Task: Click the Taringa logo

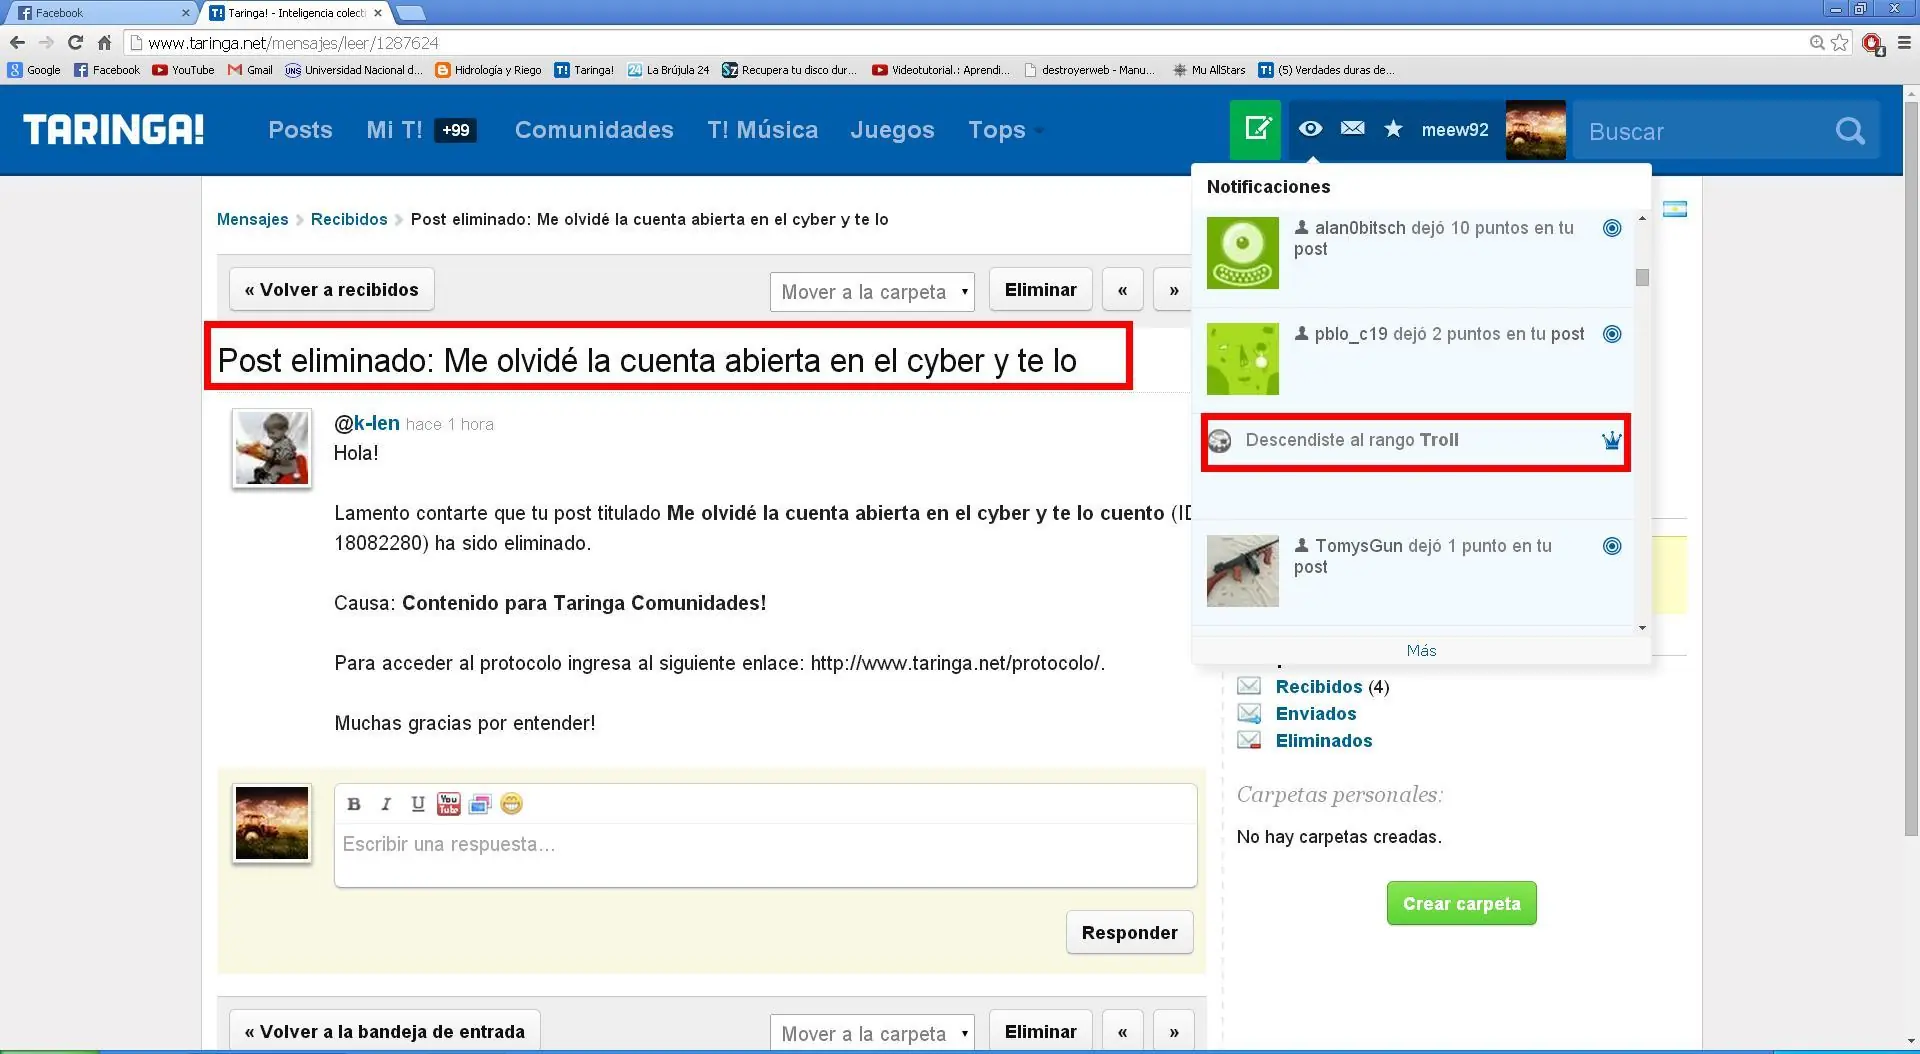Action: (113, 129)
